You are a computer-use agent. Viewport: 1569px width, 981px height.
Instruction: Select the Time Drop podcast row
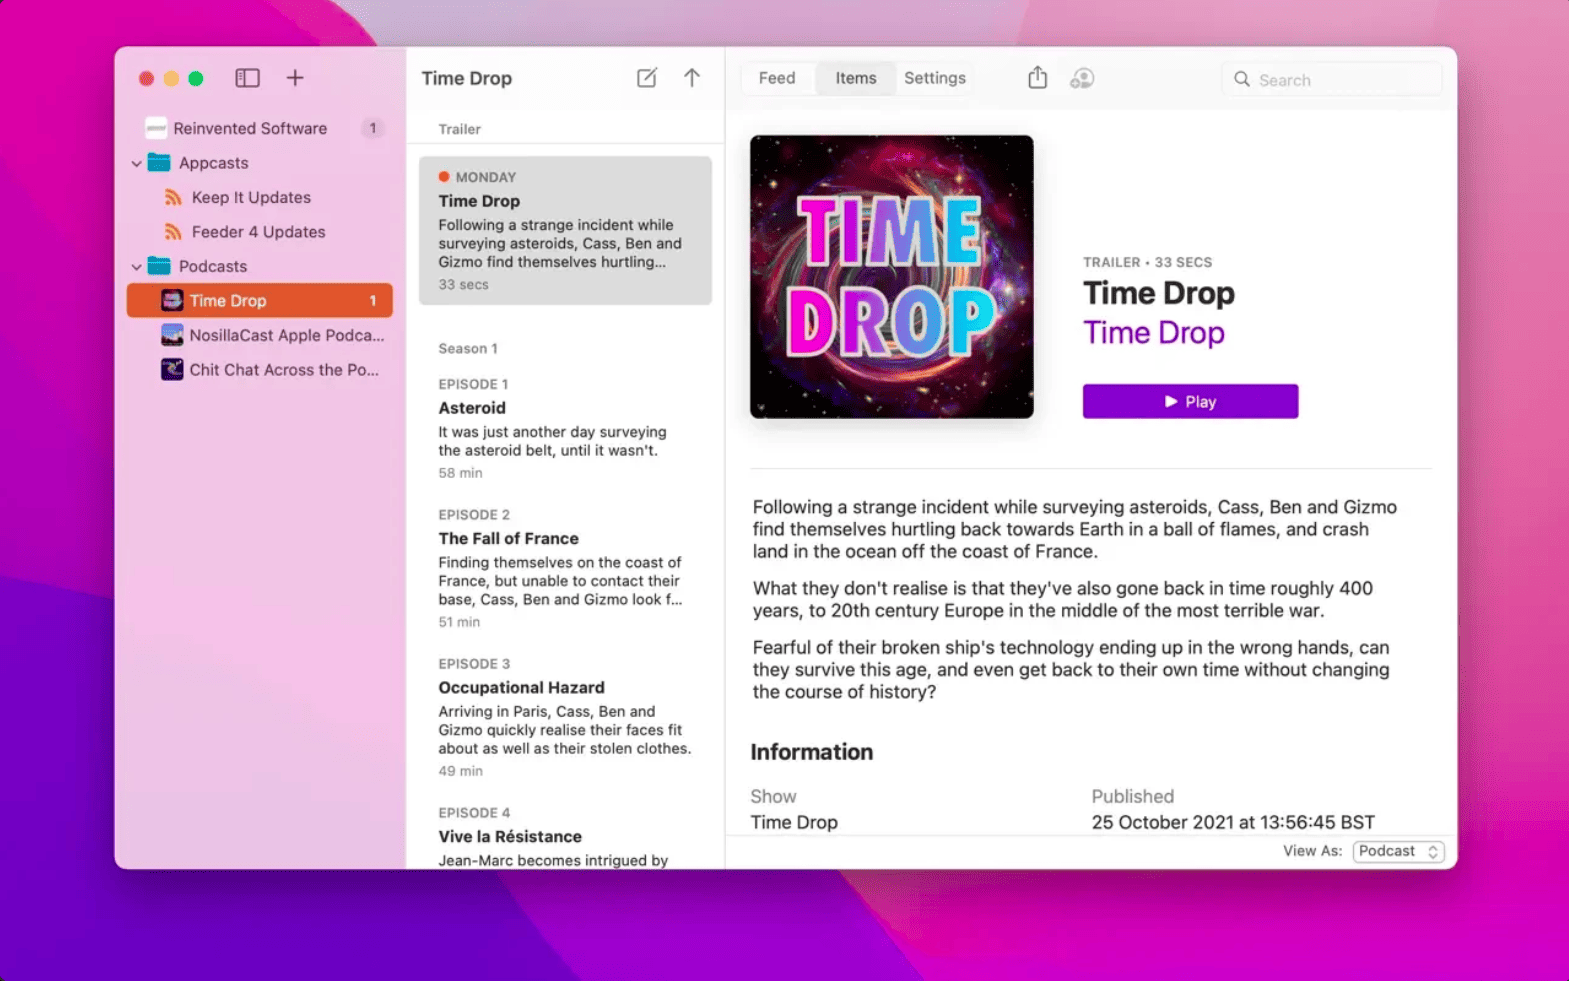tap(260, 300)
